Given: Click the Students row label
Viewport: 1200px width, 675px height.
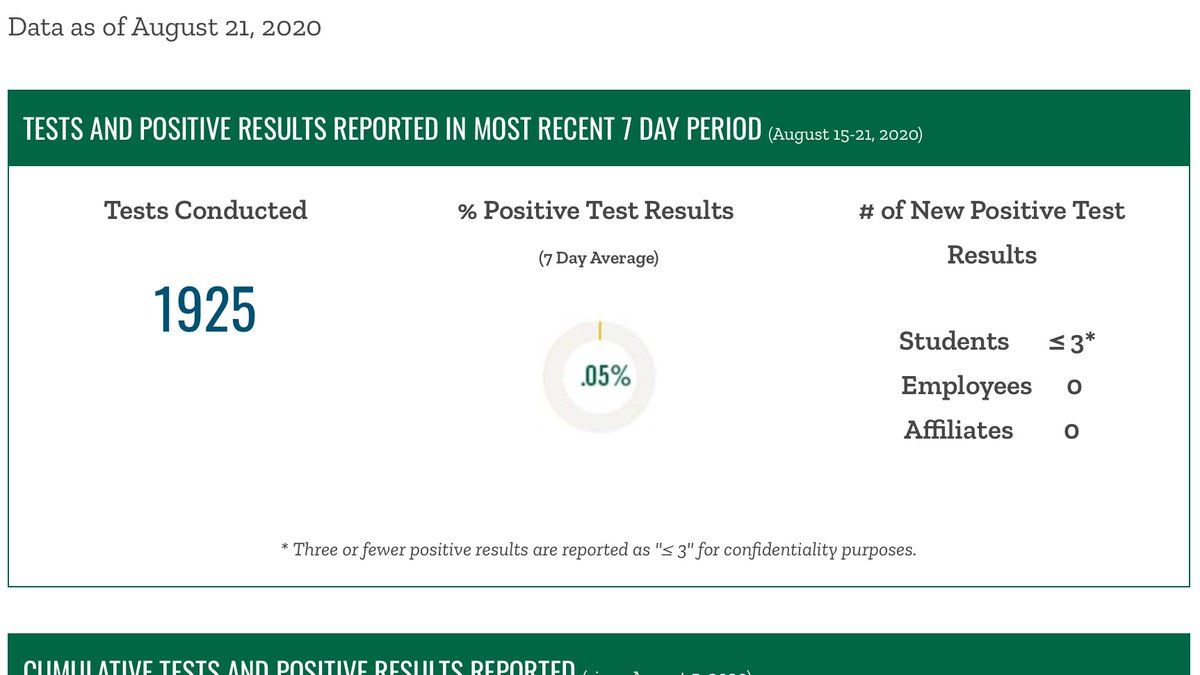Looking at the screenshot, I should tap(953, 341).
